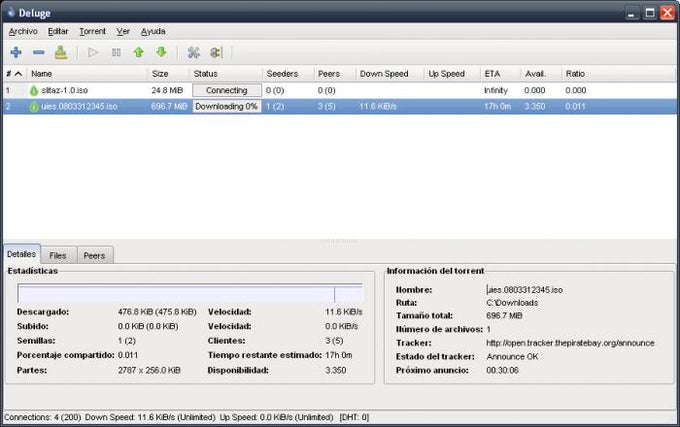Open the Ayuda menu
This screenshot has width=680, height=427.
[x=153, y=31]
